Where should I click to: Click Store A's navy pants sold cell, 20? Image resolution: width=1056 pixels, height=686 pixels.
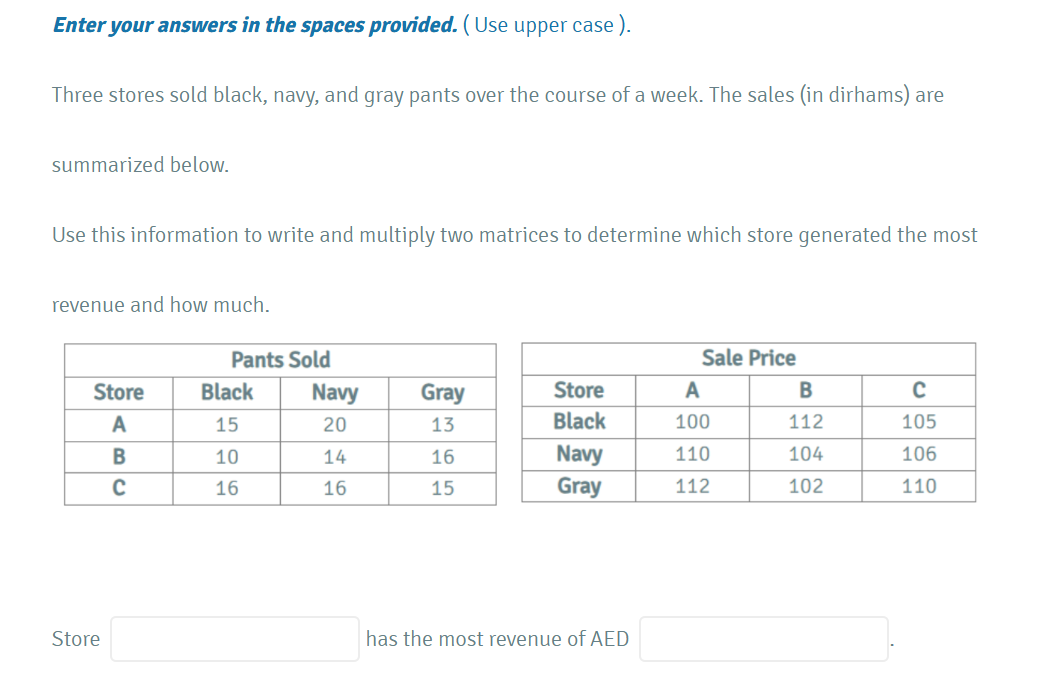[x=335, y=425]
